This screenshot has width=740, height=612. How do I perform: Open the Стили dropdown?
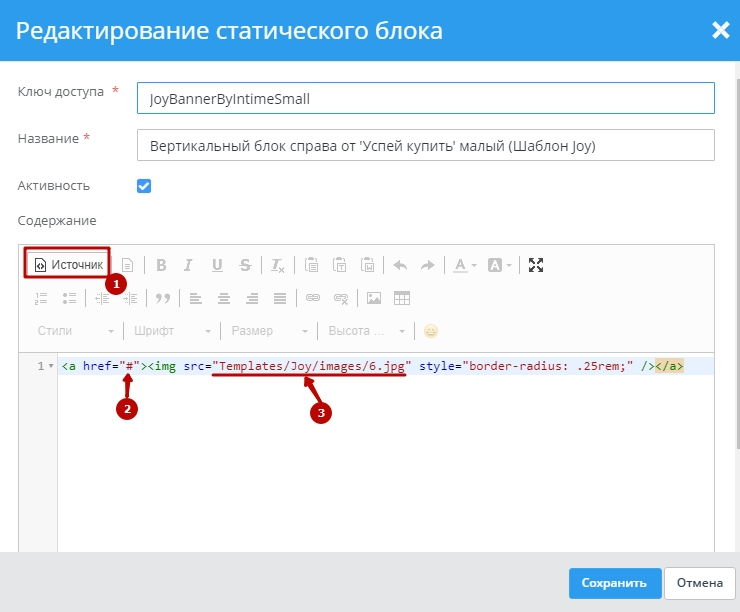point(76,331)
